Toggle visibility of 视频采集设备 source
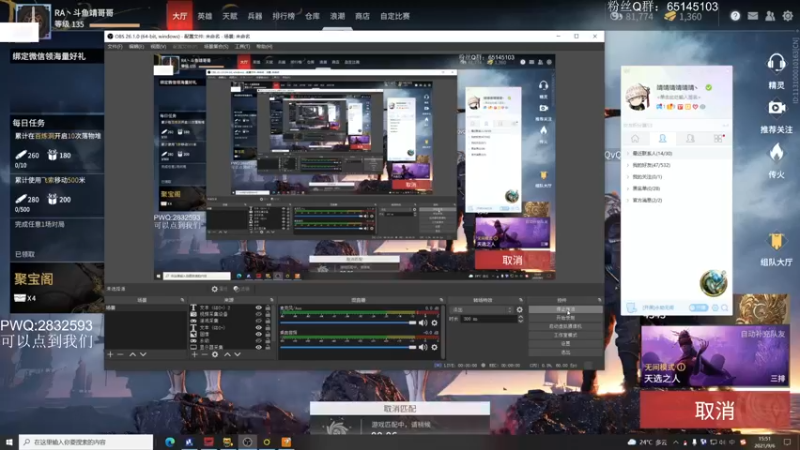This screenshot has height=450, width=800. click(x=259, y=314)
